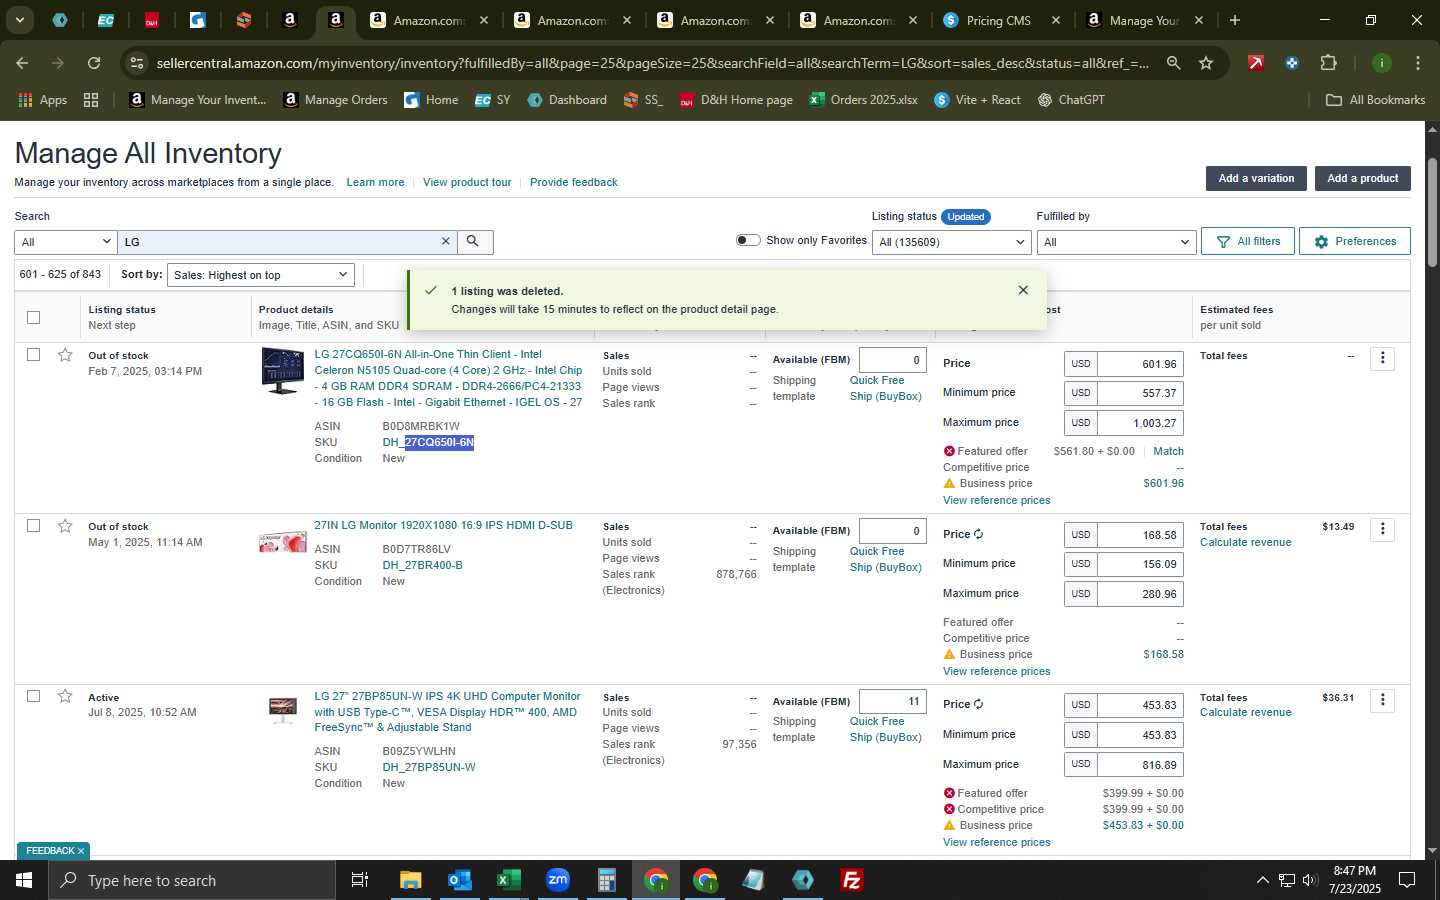Click the Match link for featured offer

coord(1168,451)
